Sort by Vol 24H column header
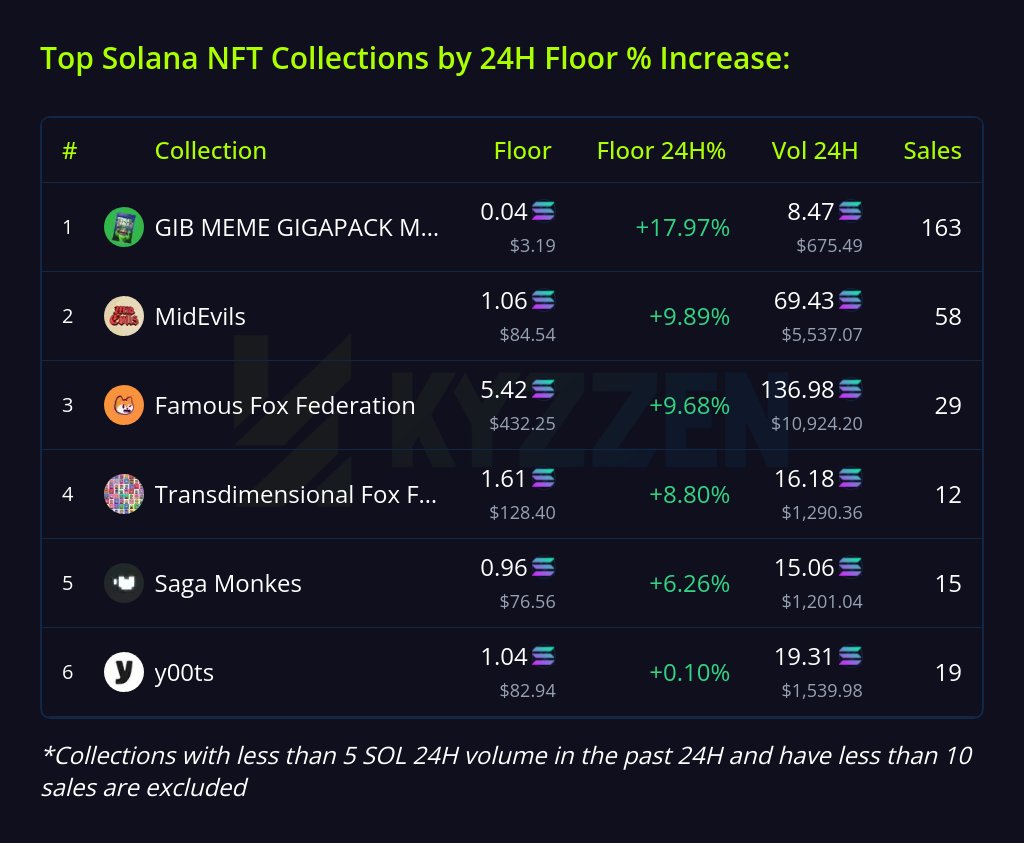Viewport: 1024px width, 843px height. 814,151
